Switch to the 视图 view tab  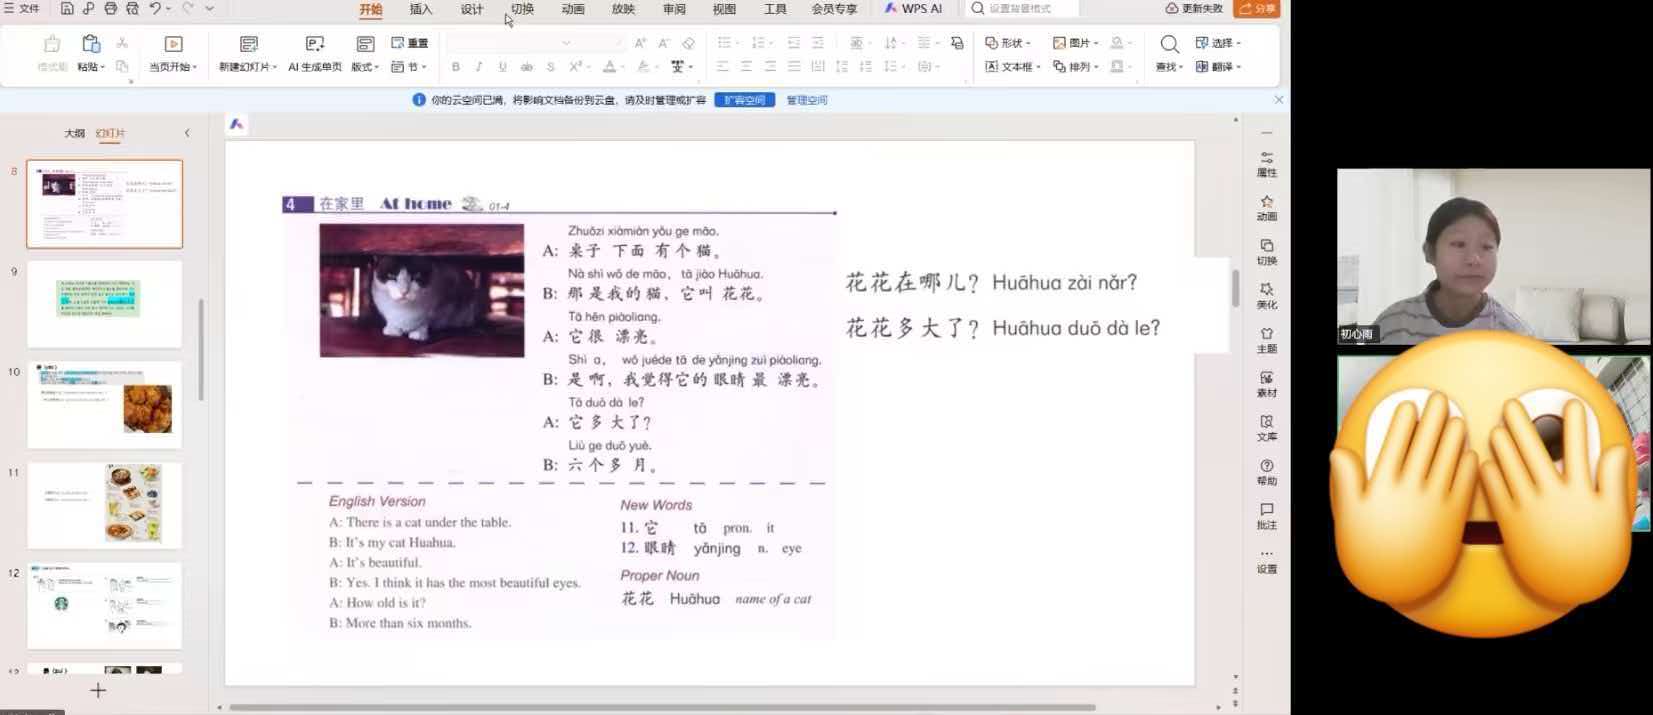[724, 9]
